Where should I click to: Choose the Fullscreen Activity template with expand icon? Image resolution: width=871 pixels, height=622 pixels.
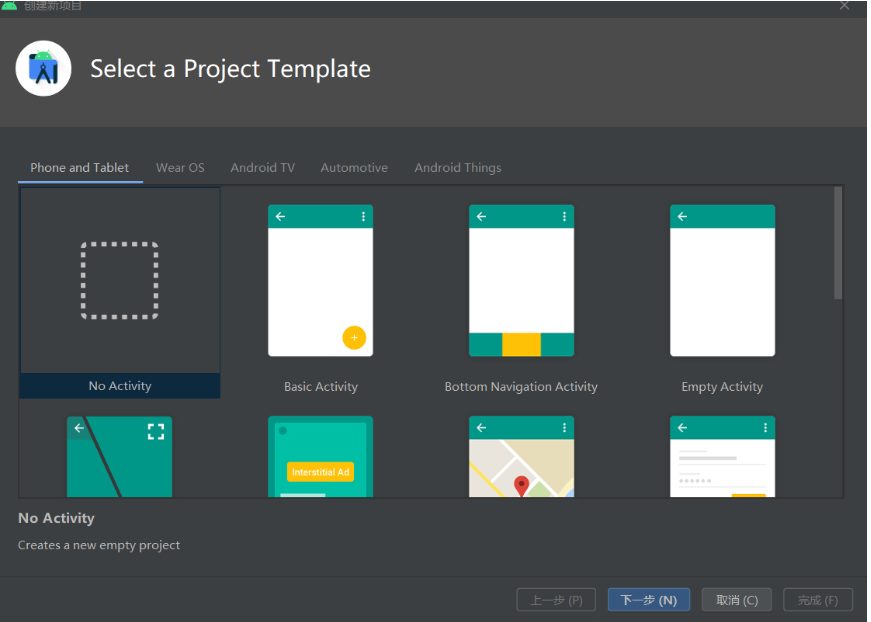coord(119,457)
